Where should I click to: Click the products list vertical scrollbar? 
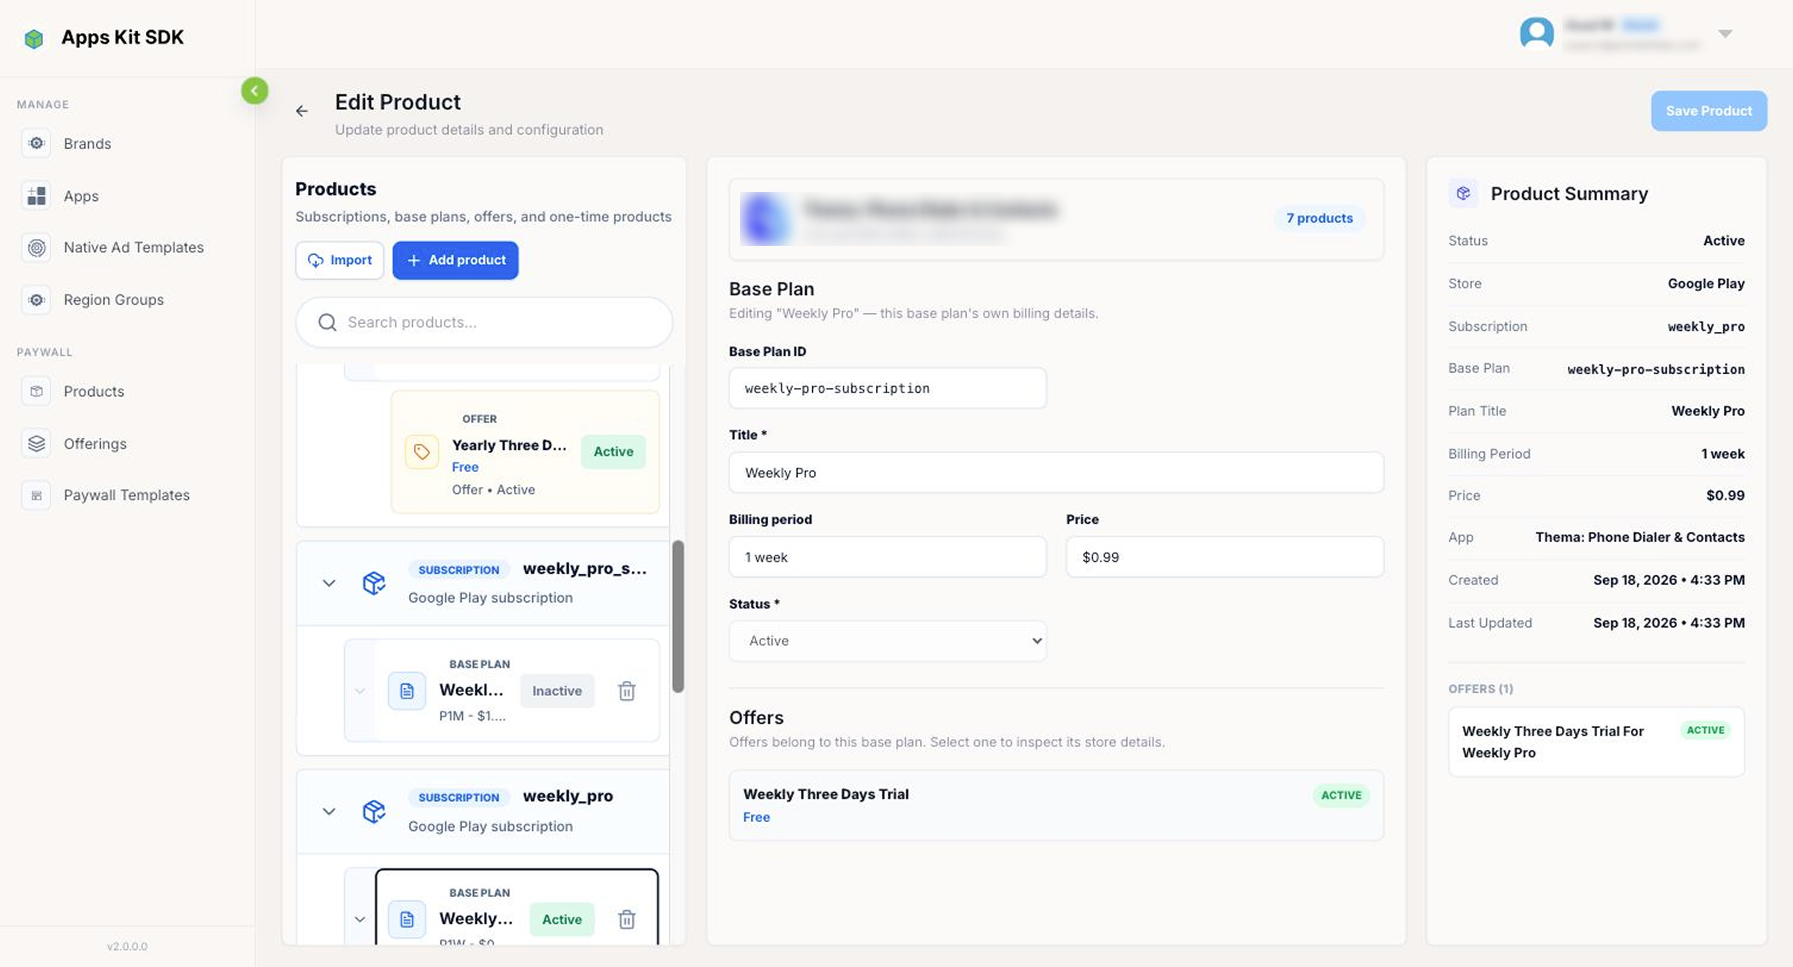[x=678, y=616]
